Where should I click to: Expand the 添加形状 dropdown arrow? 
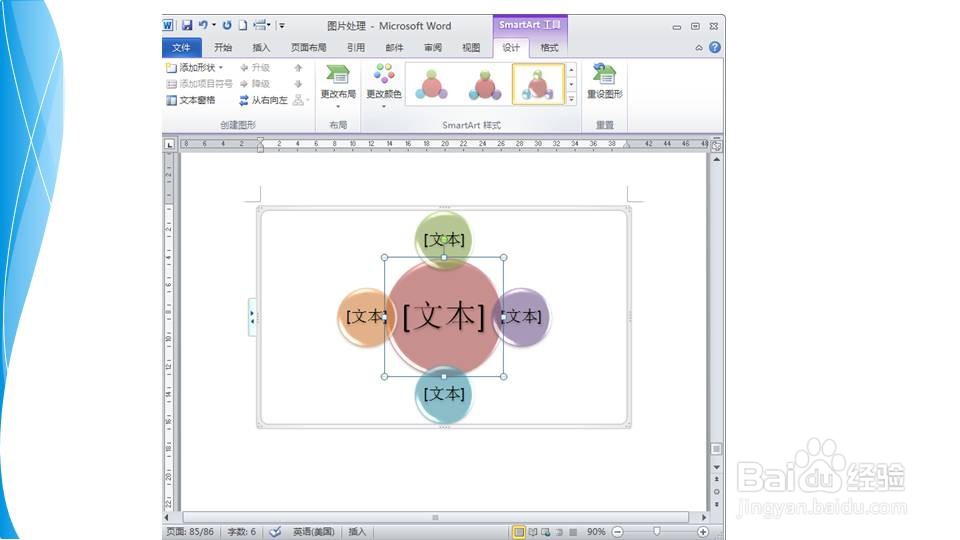click(221, 67)
